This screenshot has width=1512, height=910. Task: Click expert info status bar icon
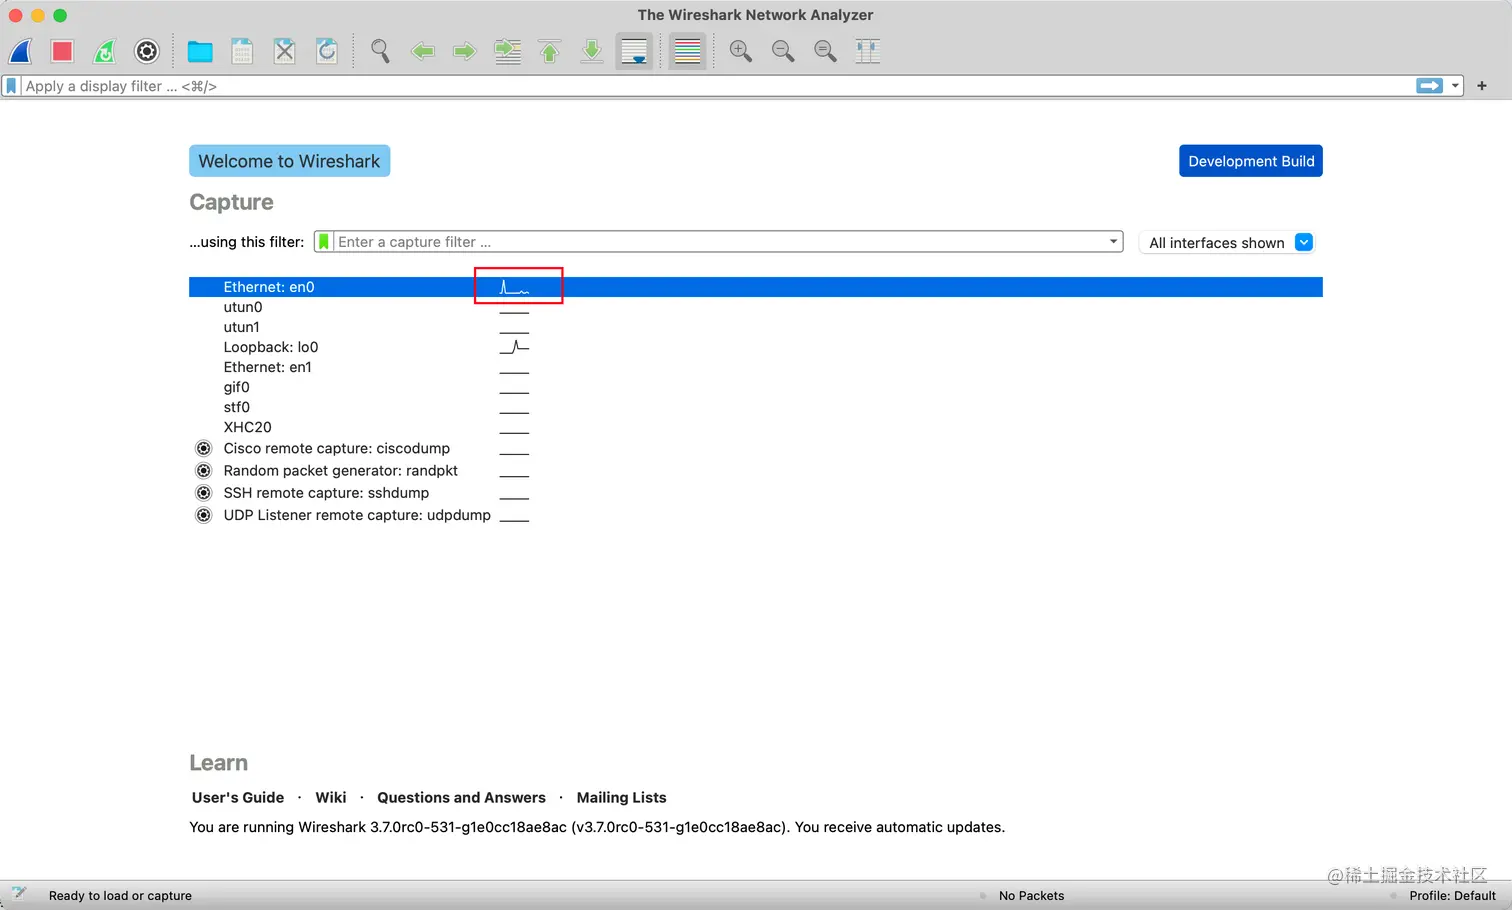pos(18,895)
